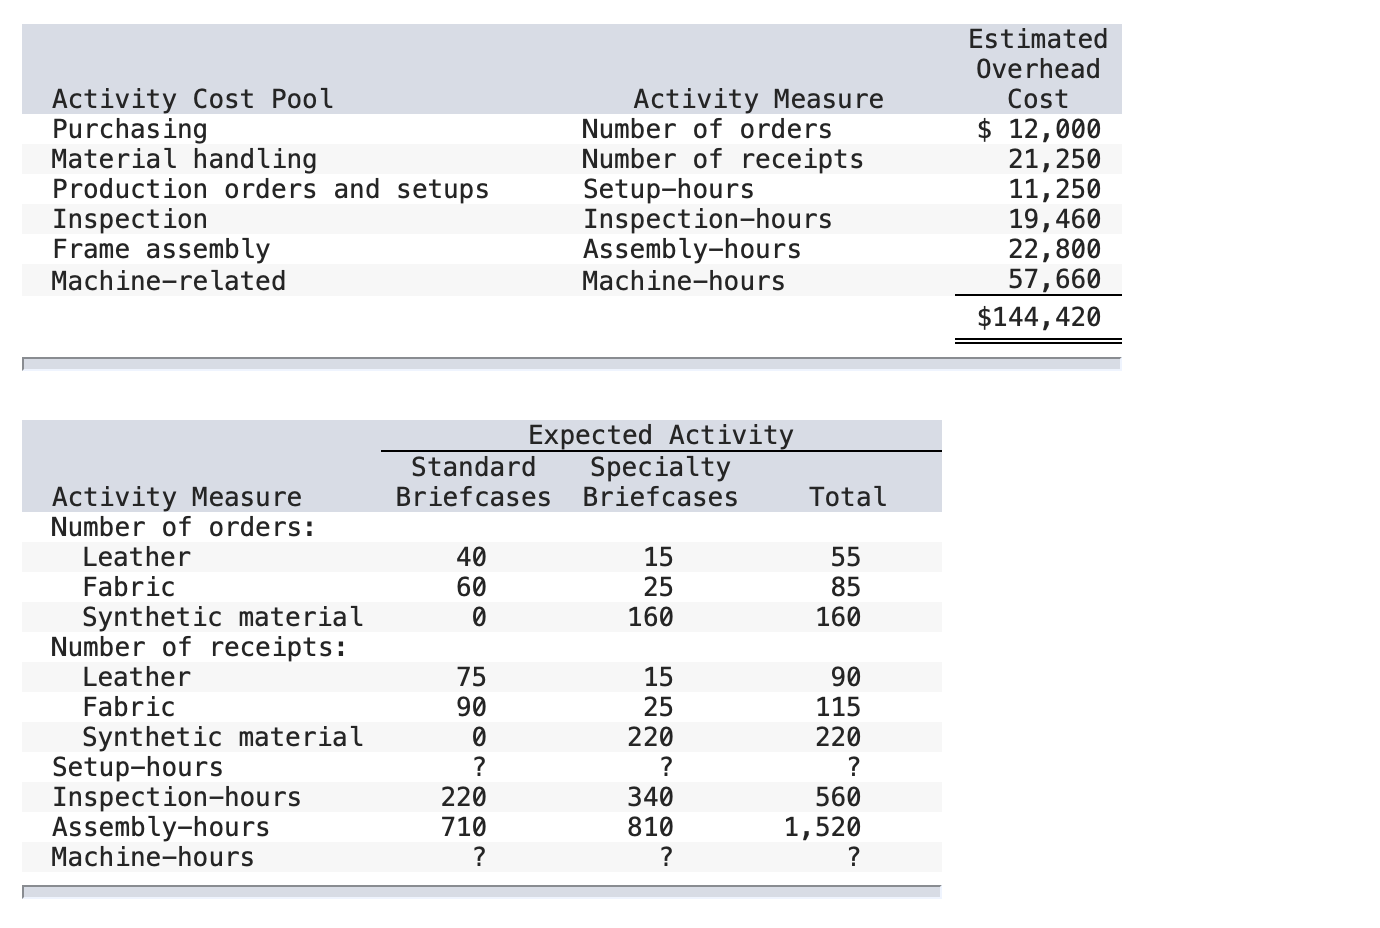Click Leather orders total value 55
Image resolution: width=1380 pixels, height=928 pixels.
(x=846, y=557)
